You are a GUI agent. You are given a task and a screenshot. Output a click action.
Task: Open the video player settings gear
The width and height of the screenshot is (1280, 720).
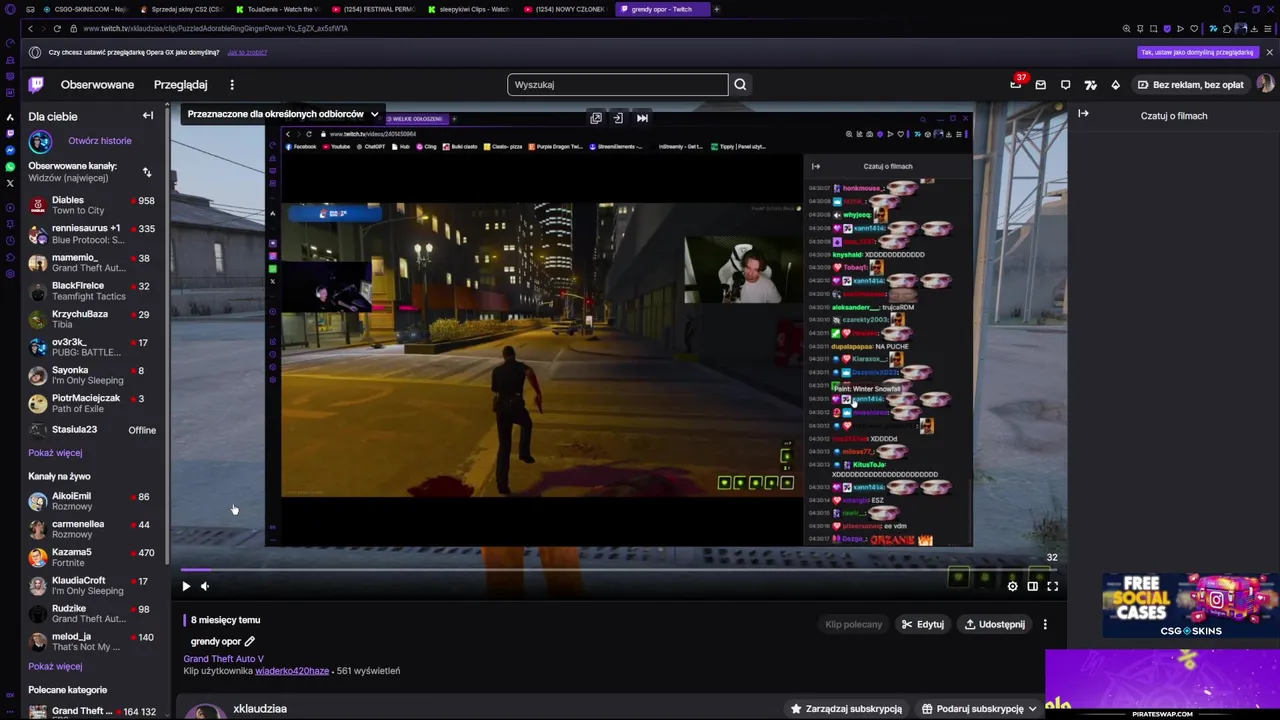pos(1013,587)
